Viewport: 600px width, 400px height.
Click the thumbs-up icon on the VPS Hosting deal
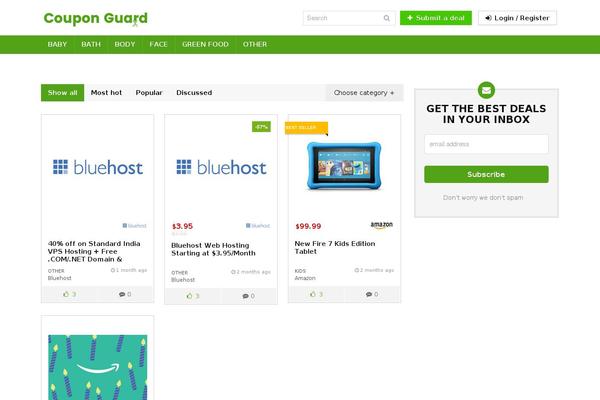click(x=66, y=294)
